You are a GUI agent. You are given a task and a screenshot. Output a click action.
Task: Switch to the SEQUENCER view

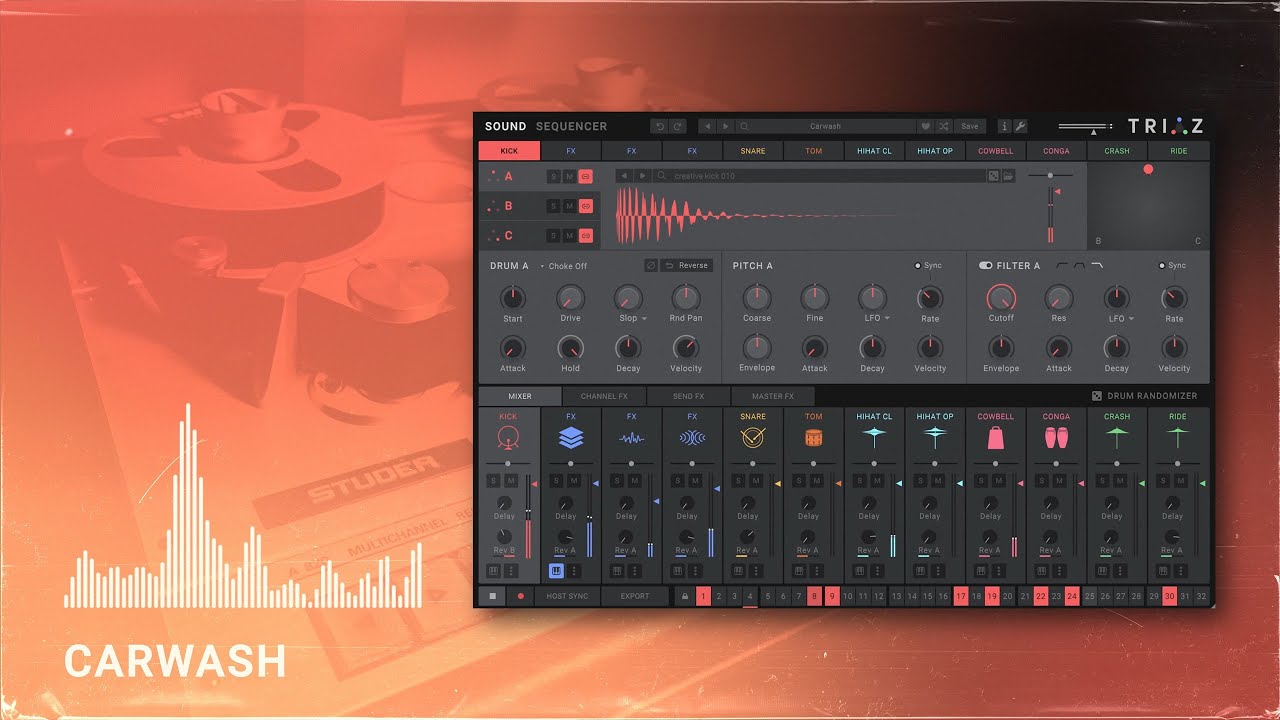click(571, 127)
